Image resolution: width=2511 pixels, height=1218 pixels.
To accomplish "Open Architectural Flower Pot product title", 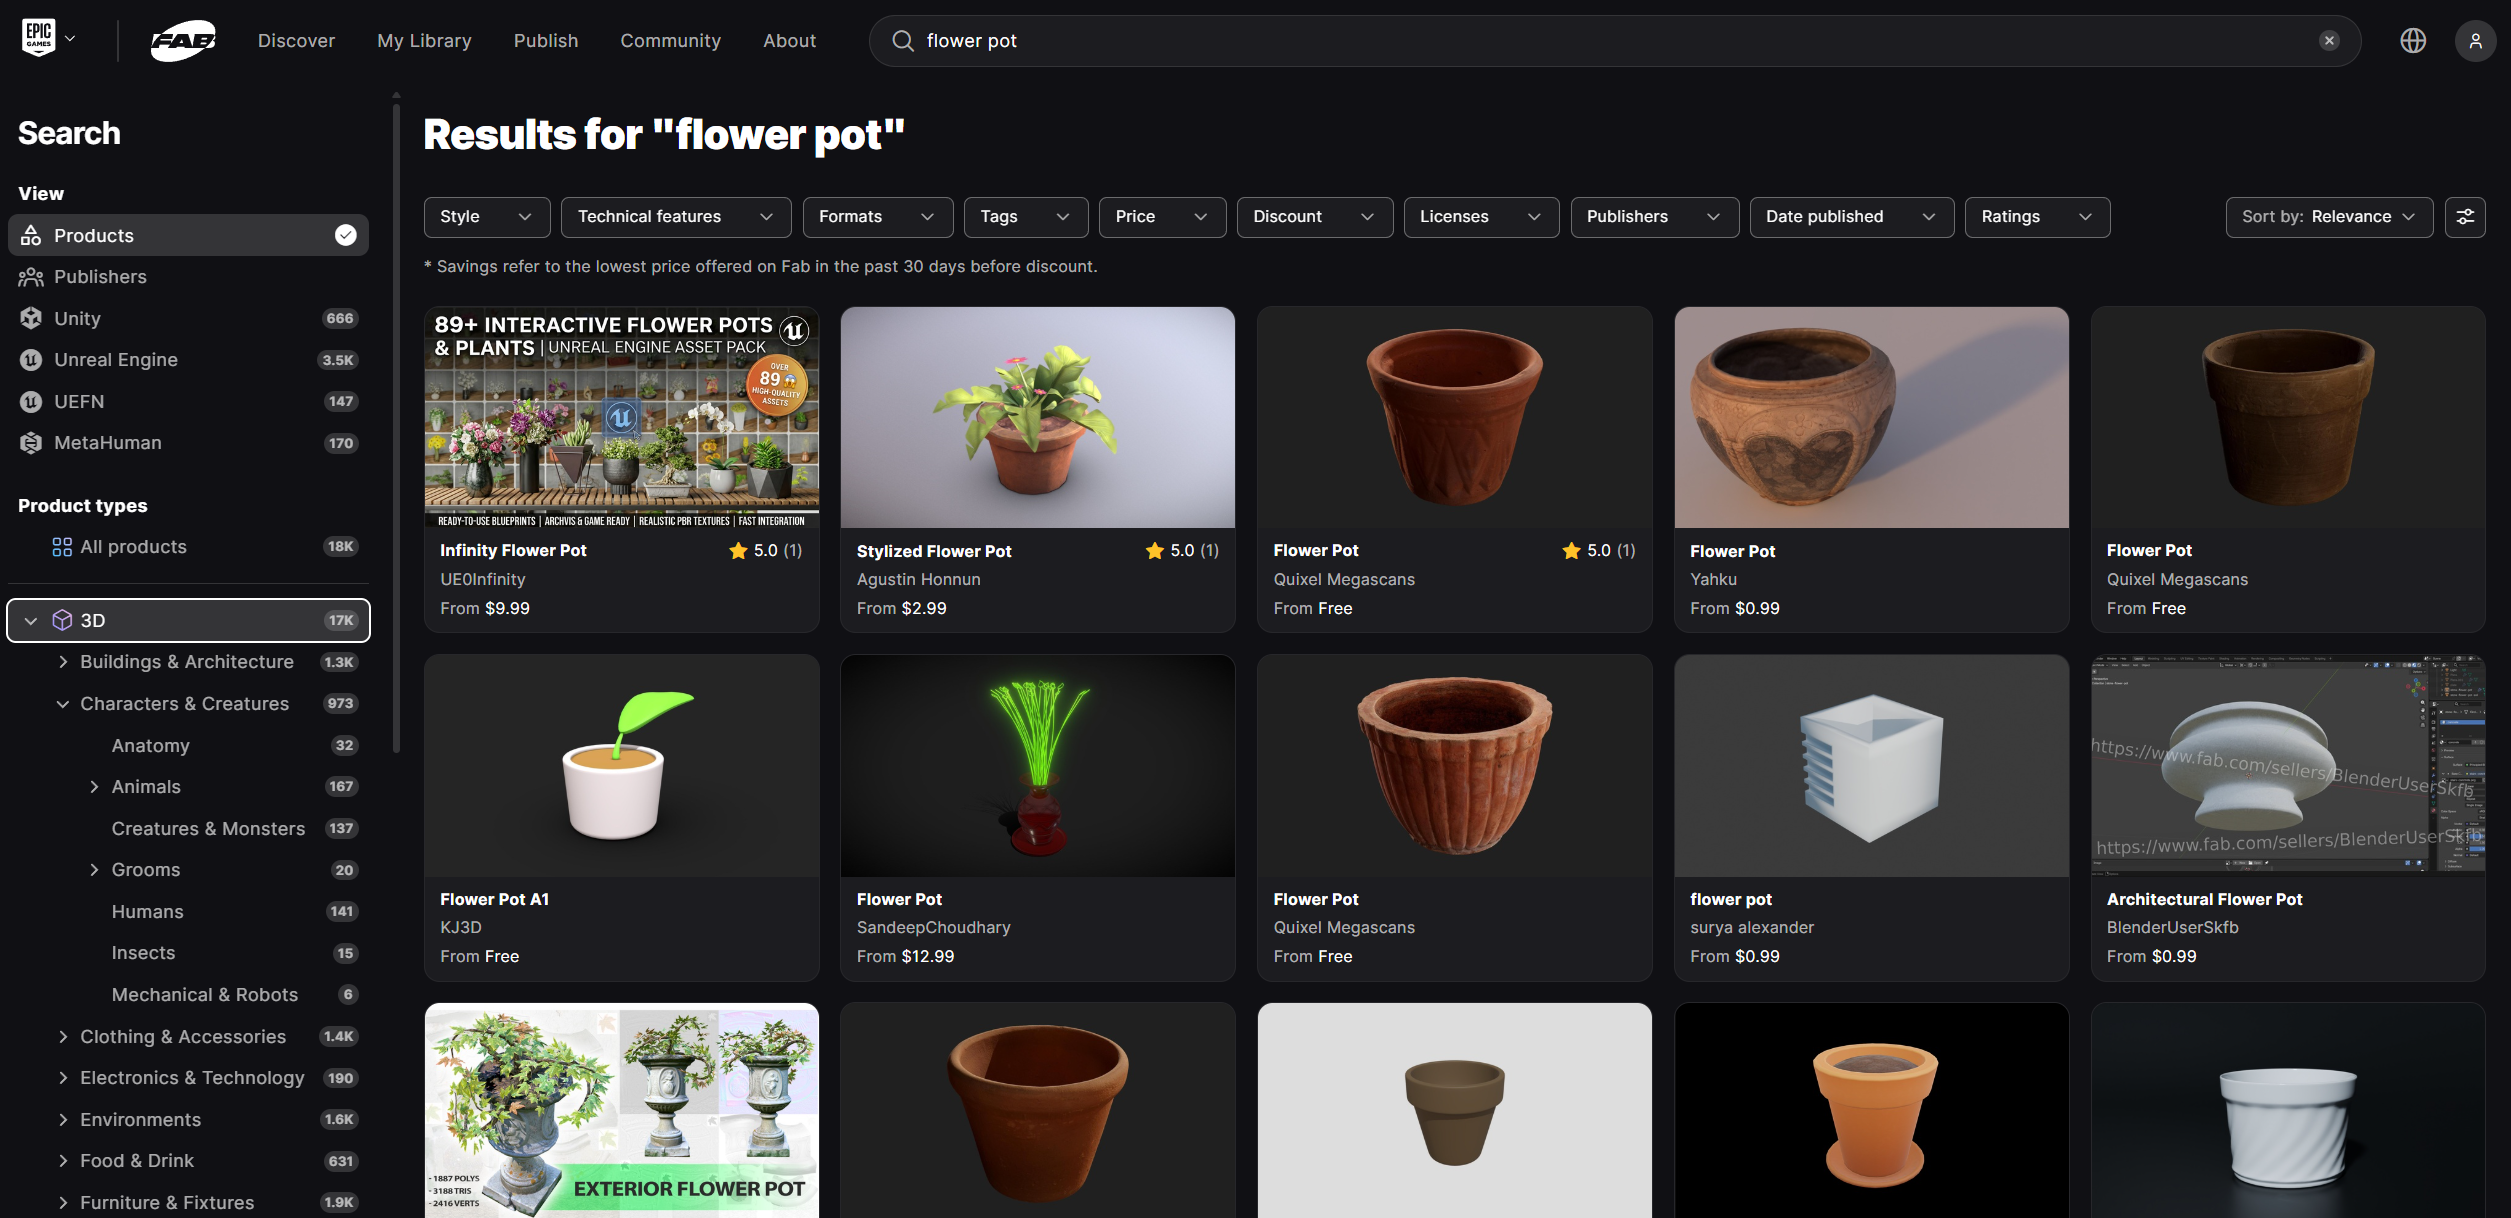I will [x=2204, y=899].
